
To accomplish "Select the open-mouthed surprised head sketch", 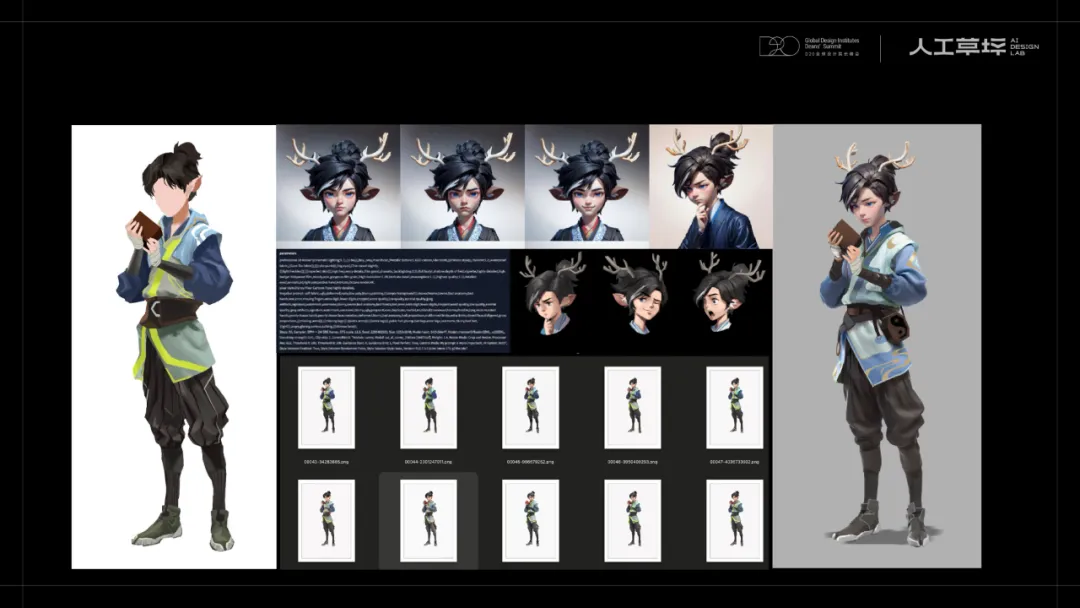I will point(728,293).
